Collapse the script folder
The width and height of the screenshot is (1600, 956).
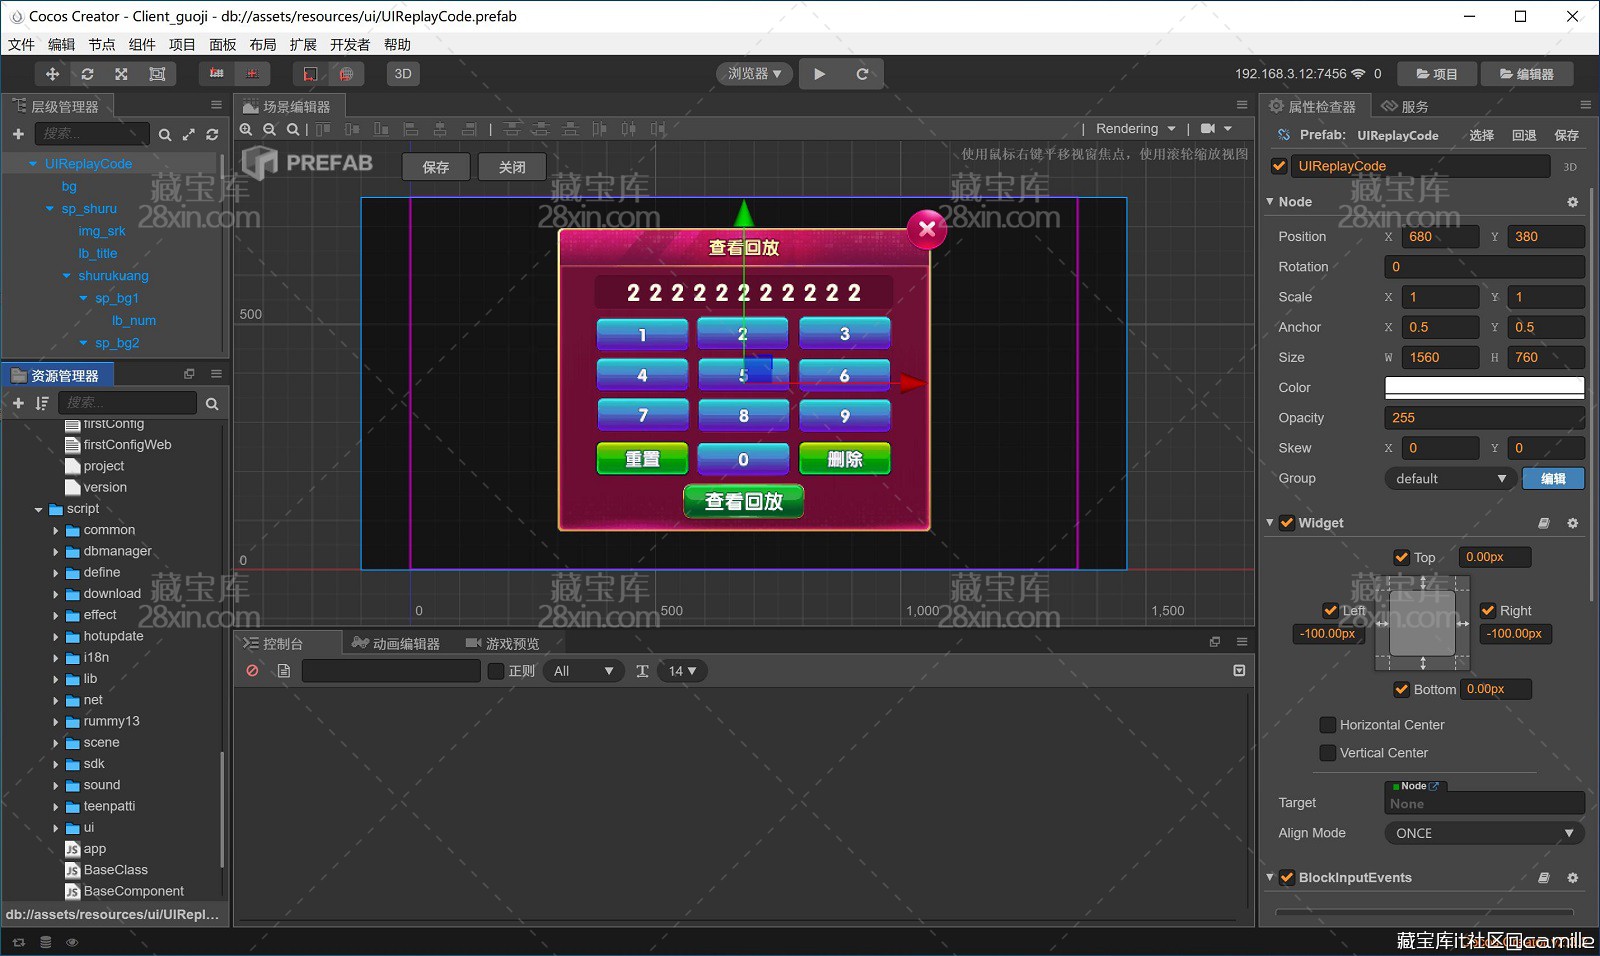pyautogui.click(x=39, y=509)
